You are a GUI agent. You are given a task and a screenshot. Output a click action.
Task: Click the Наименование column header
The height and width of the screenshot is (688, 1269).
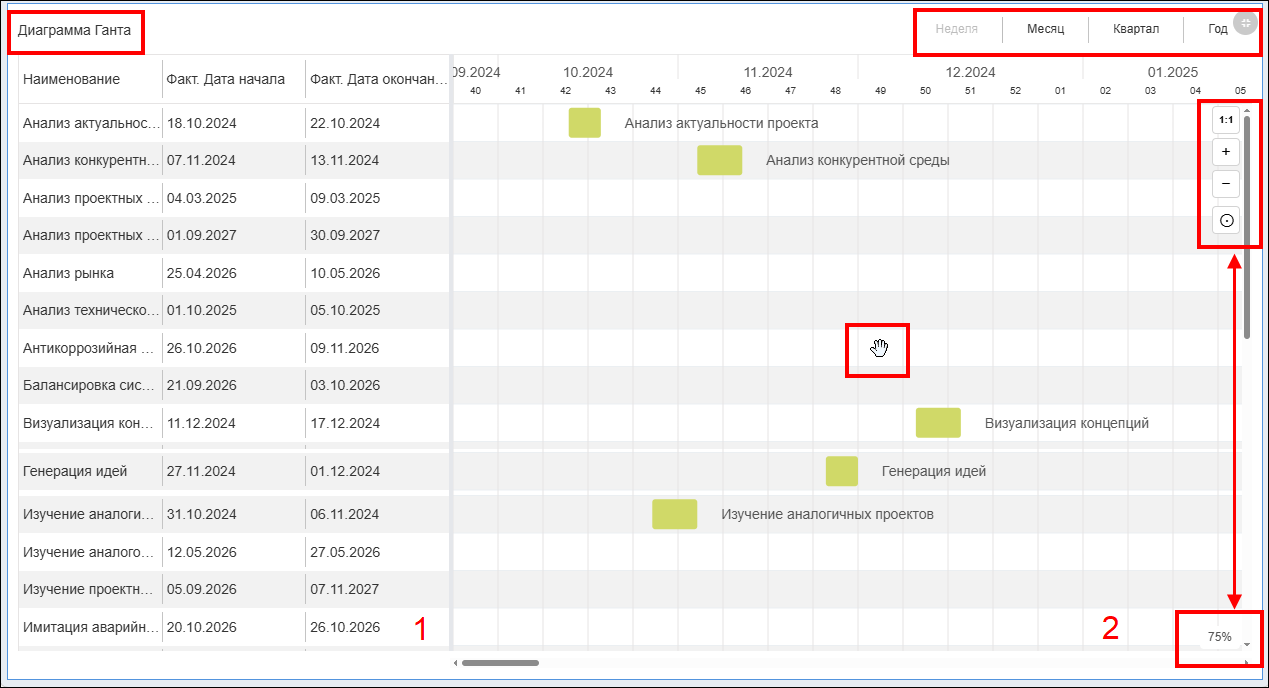coord(72,79)
